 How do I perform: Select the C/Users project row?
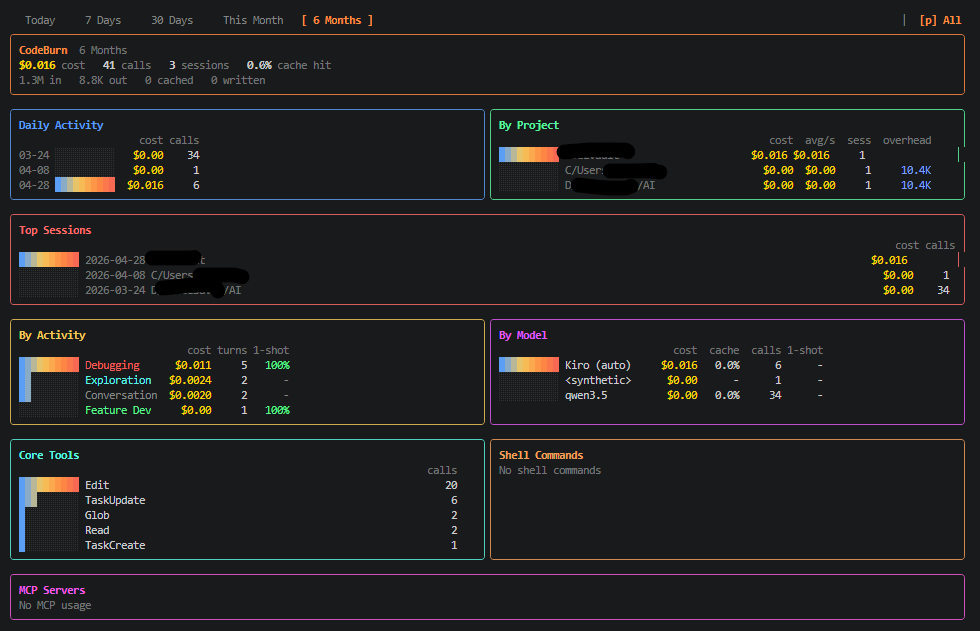click(x=715, y=170)
